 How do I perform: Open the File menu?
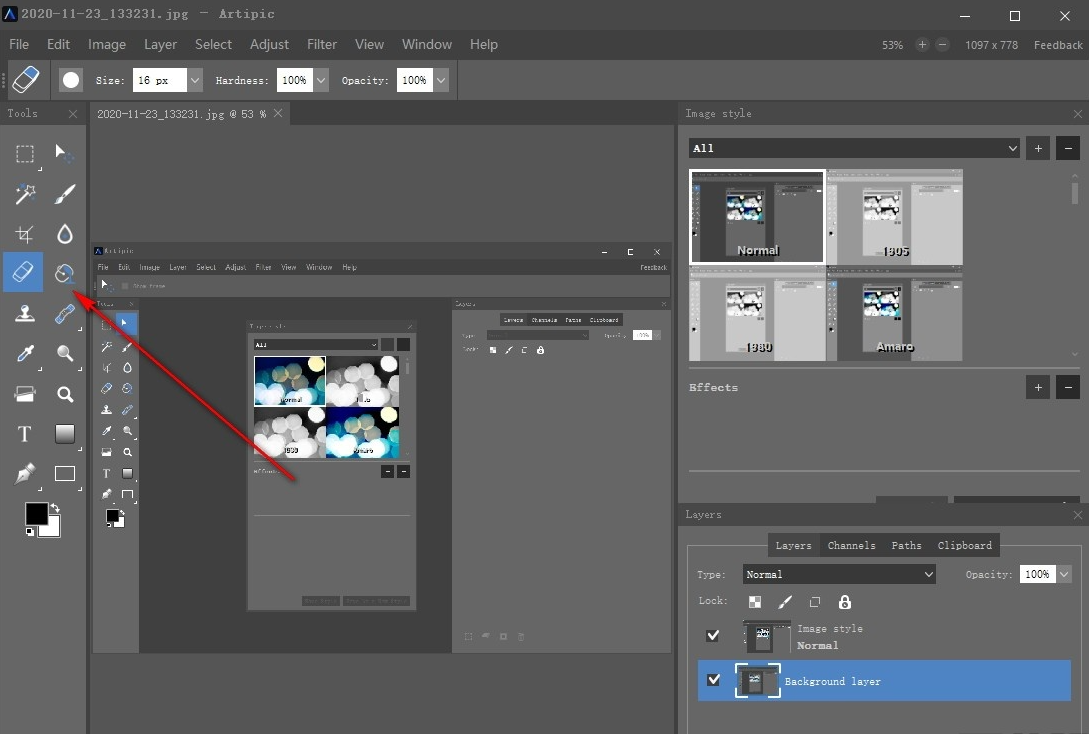coord(19,44)
